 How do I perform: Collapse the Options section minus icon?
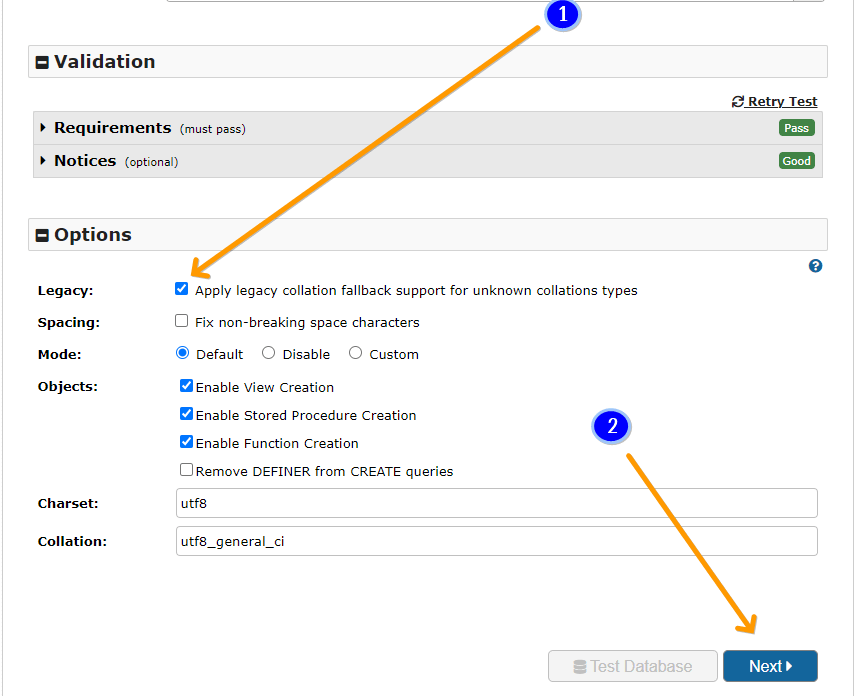[x=42, y=236]
